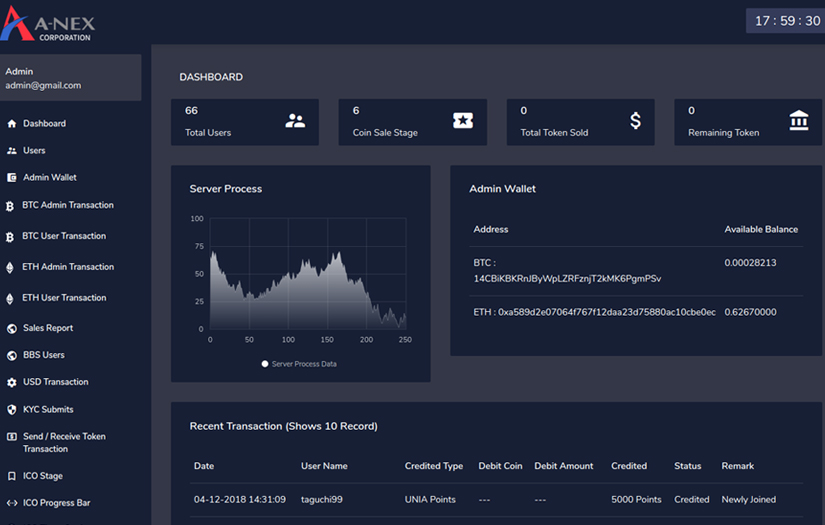Click the 5000 Points credited value
The height and width of the screenshot is (525, 825).
[636, 500]
